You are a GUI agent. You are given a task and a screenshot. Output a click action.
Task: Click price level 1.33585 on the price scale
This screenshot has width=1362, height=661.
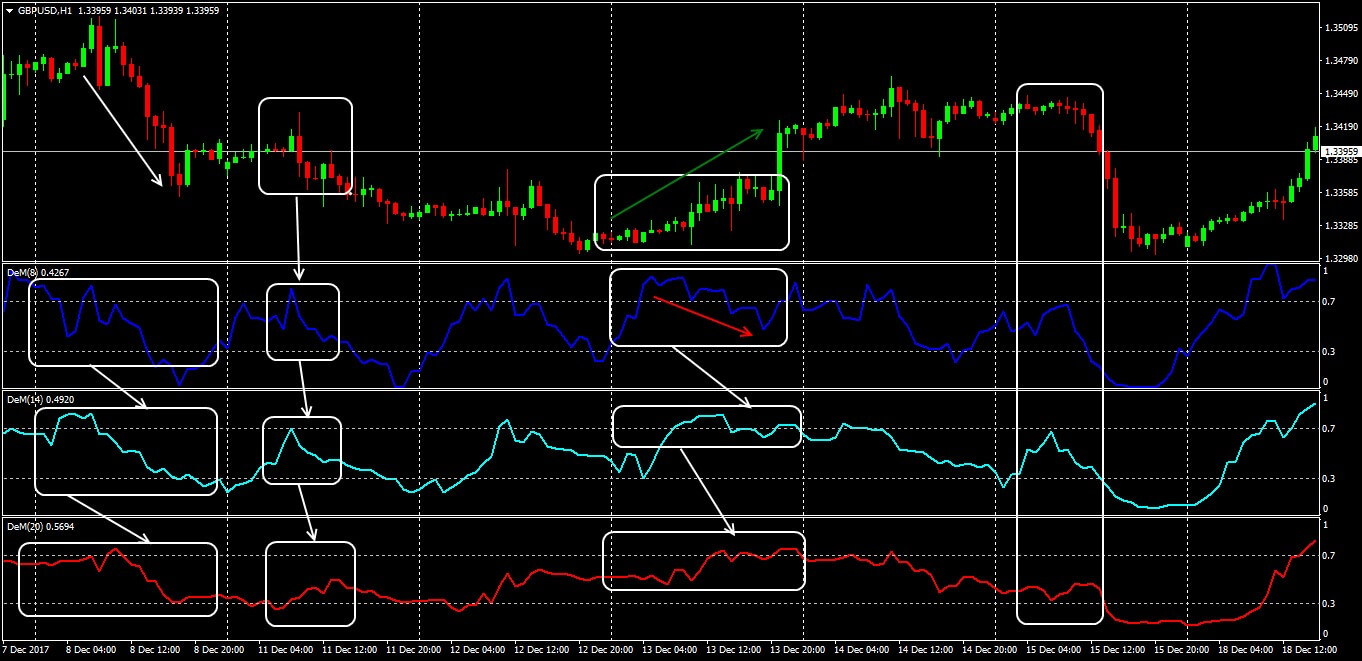click(1340, 192)
